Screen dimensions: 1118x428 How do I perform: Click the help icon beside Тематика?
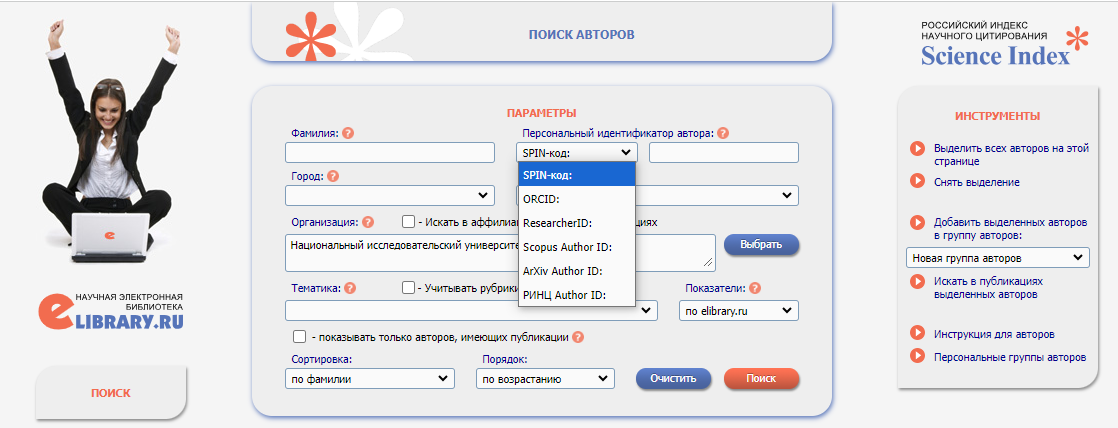[x=349, y=288]
